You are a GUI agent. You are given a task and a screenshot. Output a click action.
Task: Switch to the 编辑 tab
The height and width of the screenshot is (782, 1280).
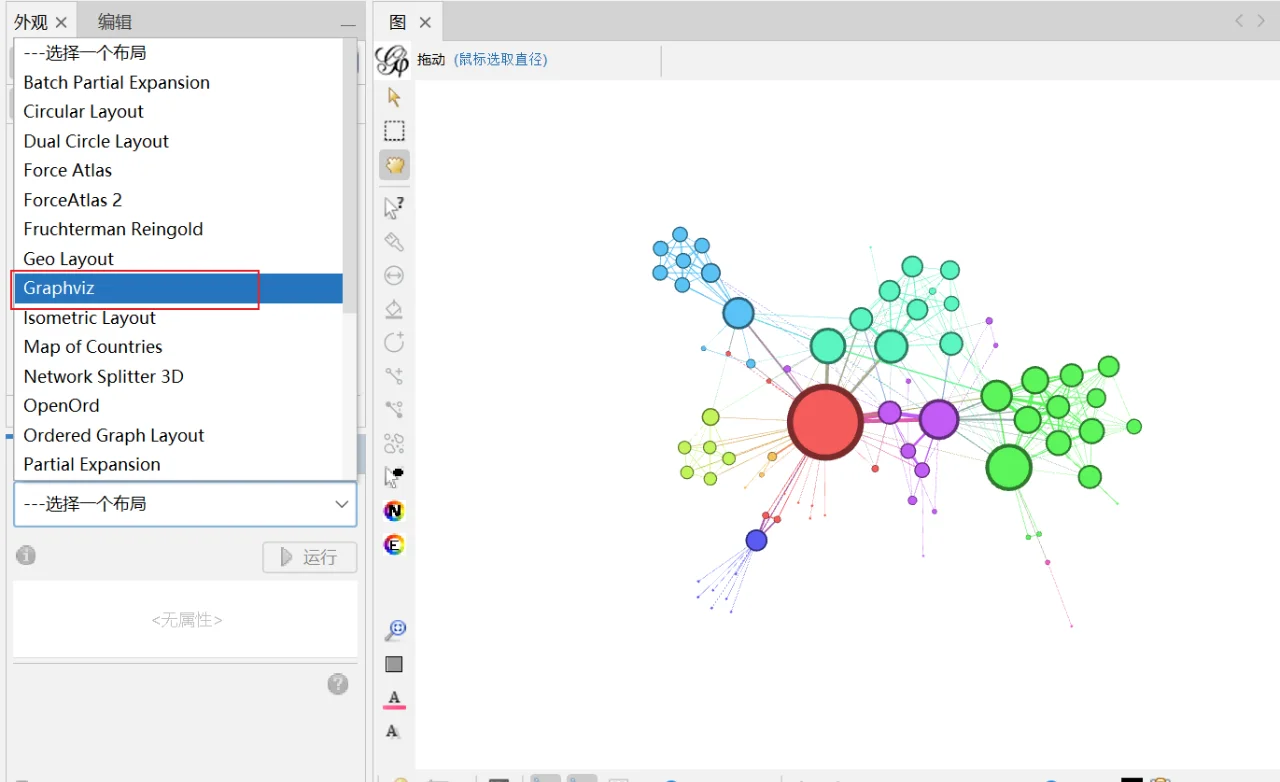[115, 22]
